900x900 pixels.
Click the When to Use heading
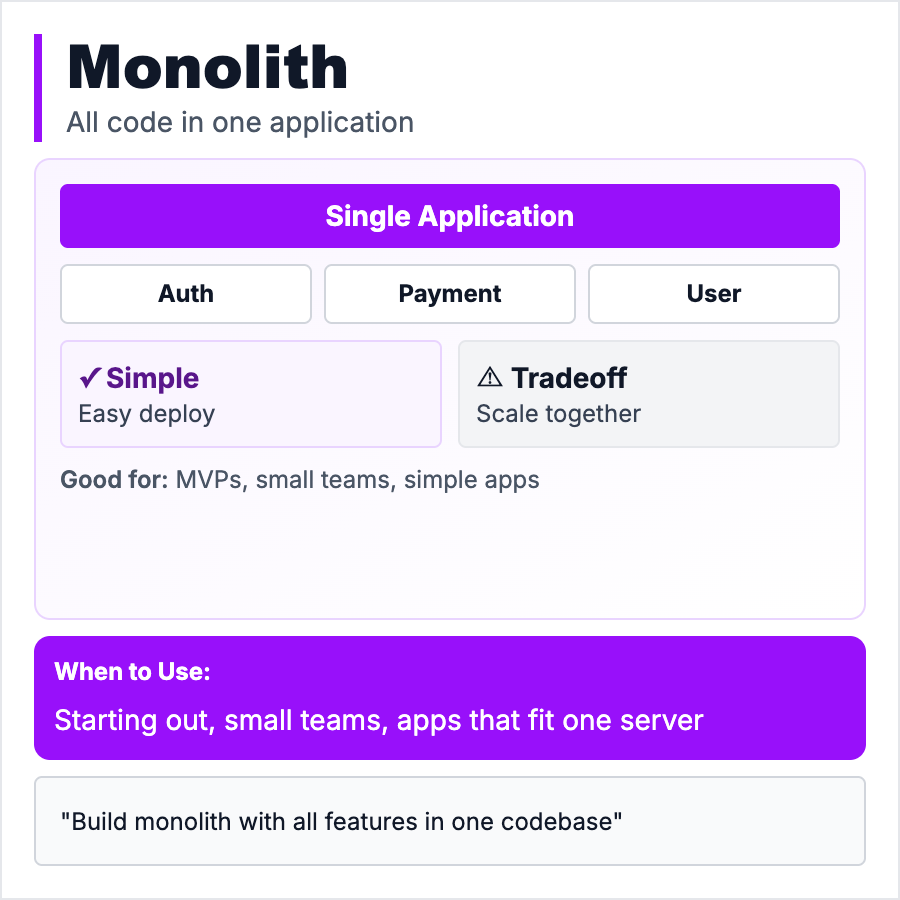[132, 672]
